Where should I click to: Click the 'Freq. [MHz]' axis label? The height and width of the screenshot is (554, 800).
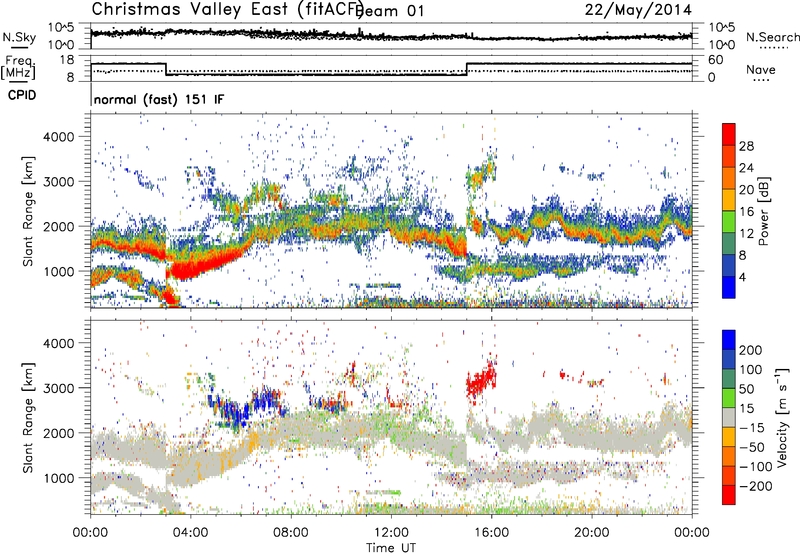pyautogui.click(x=18, y=68)
